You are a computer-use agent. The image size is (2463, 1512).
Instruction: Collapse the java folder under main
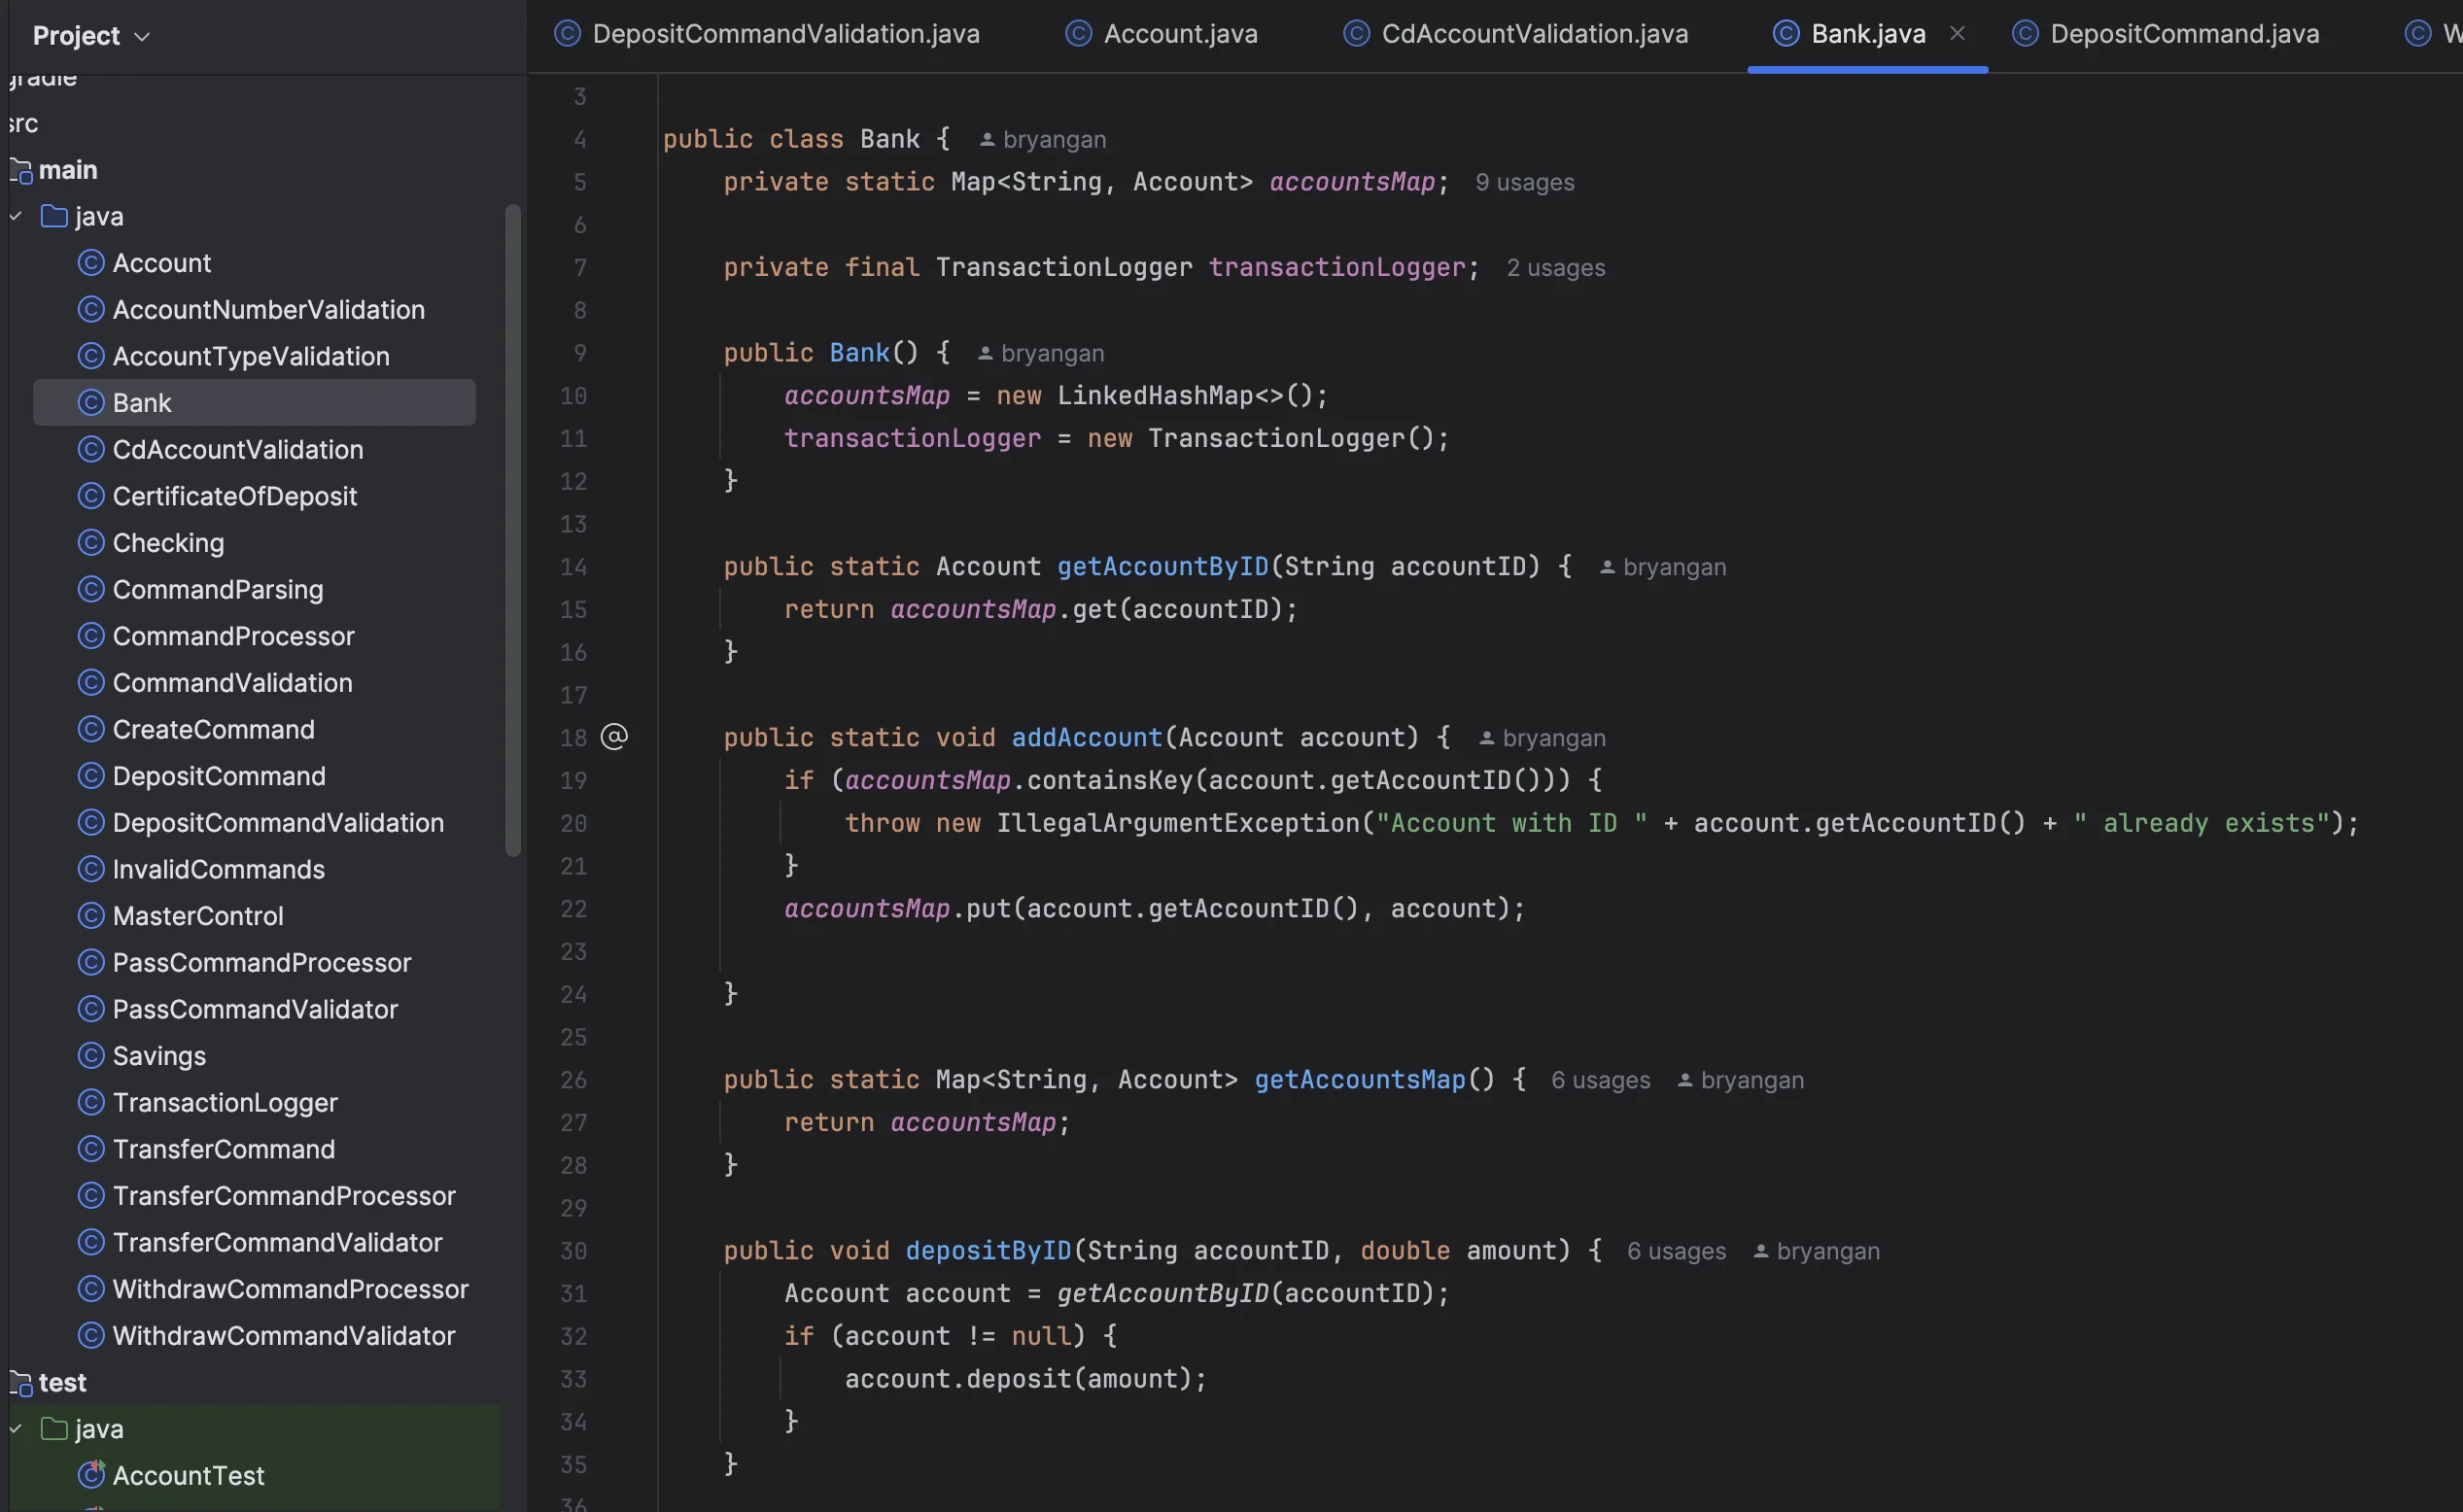pos(16,216)
